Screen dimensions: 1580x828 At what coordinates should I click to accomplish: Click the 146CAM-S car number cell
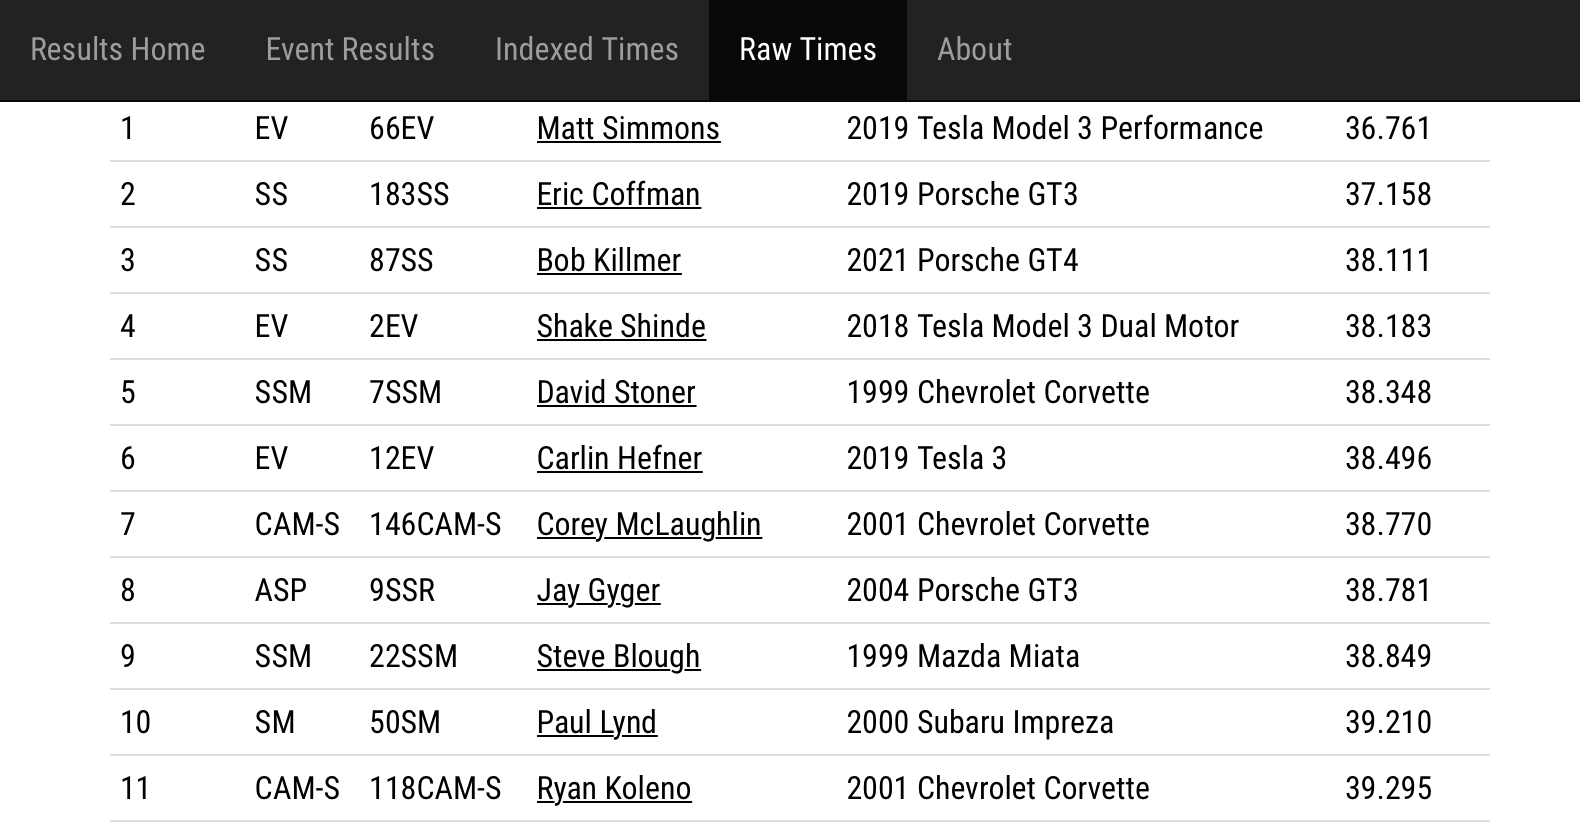pyautogui.click(x=435, y=525)
